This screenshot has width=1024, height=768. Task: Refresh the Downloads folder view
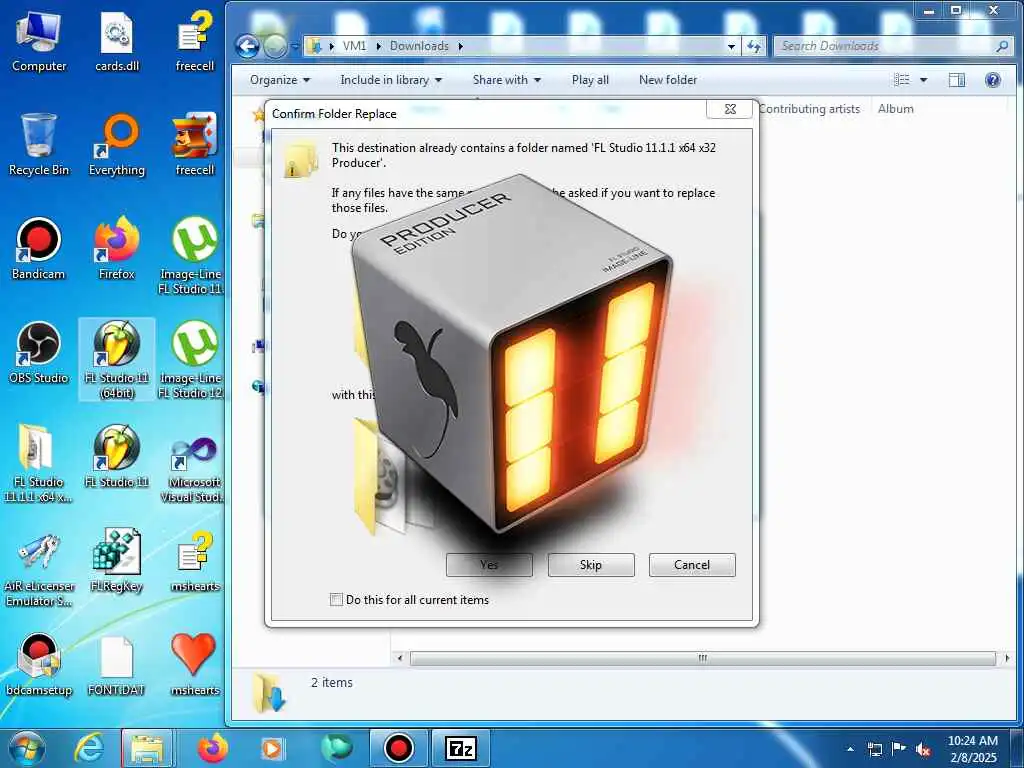(x=754, y=46)
